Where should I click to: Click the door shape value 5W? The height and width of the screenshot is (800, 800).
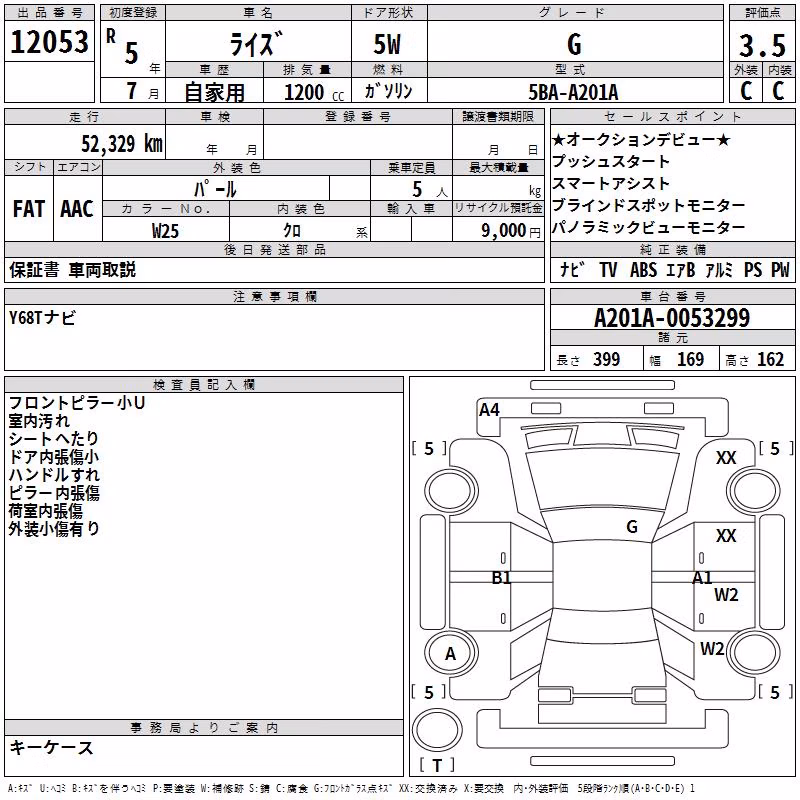387,44
